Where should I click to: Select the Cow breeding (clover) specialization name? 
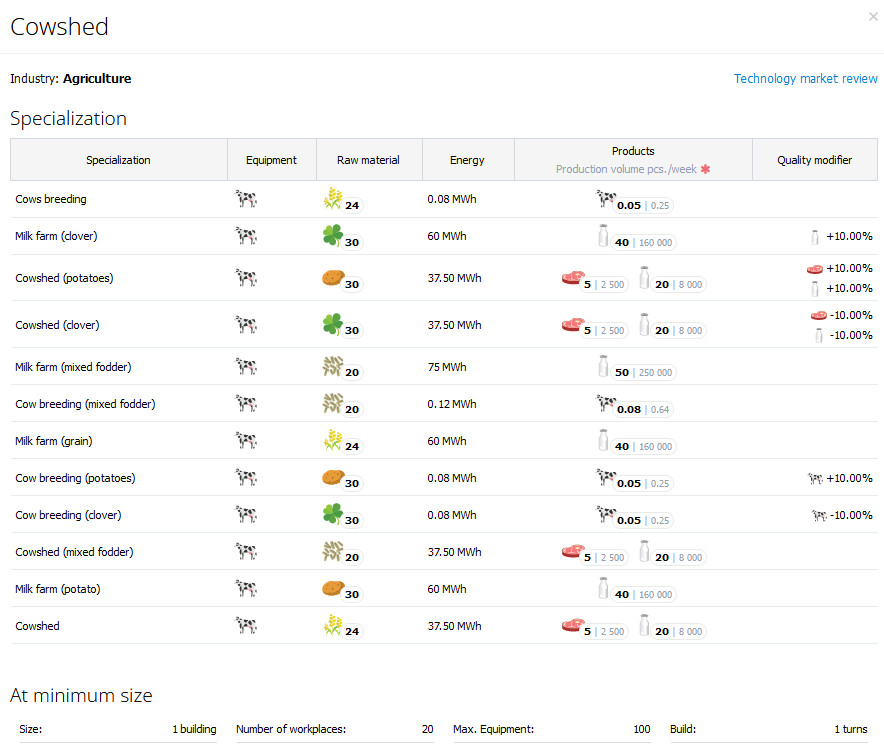(x=68, y=515)
